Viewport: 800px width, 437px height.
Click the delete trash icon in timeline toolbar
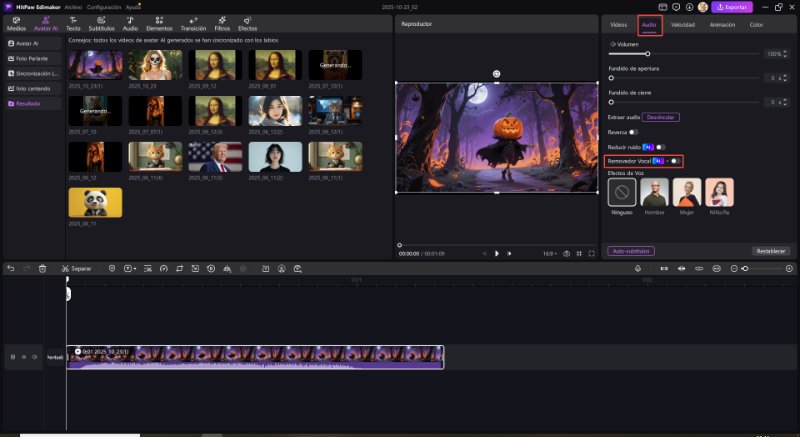pyautogui.click(x=42, y=269)
